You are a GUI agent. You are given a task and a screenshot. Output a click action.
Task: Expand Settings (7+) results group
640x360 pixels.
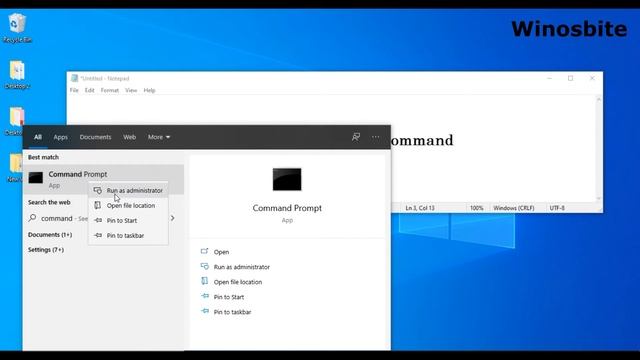[46, 250]
